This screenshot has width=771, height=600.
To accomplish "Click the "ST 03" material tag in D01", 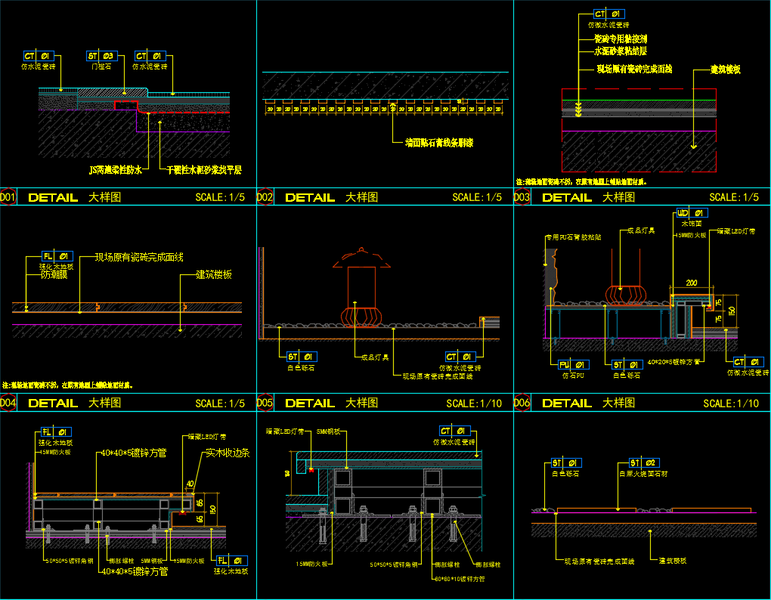I will coord(102,56).
